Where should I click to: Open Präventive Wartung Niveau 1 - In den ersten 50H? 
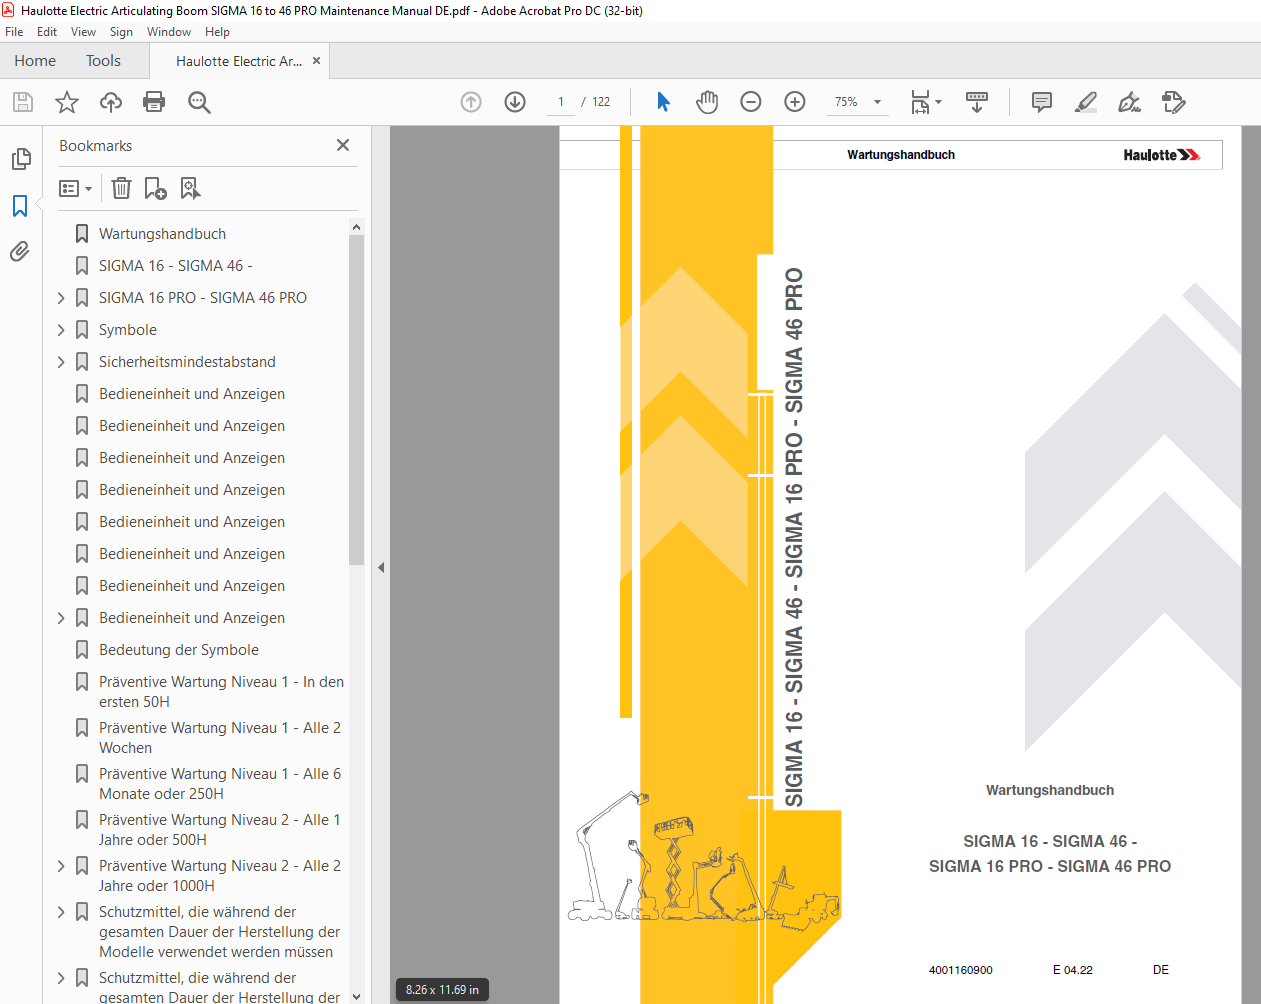point(221,692)
